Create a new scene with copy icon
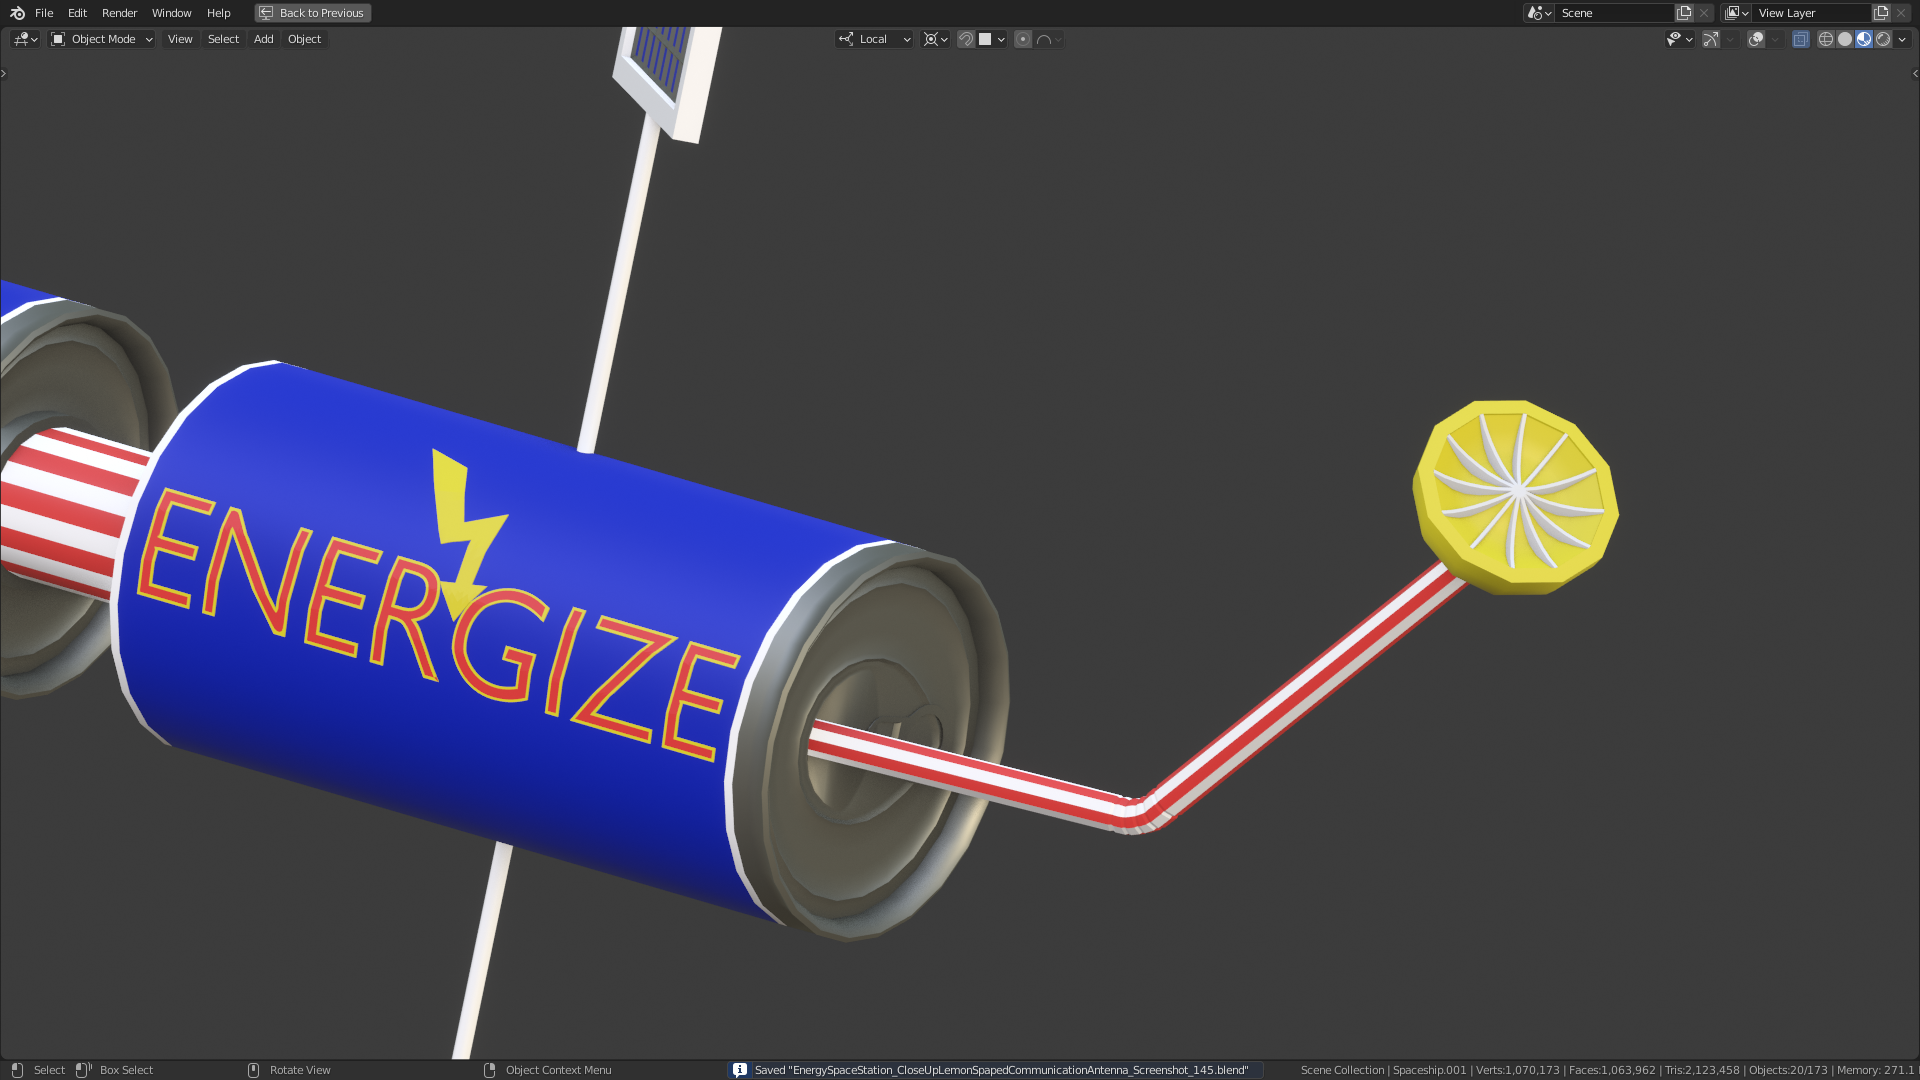The height and width of the screenshot is (1080, 1920). tap(1684, 13)
